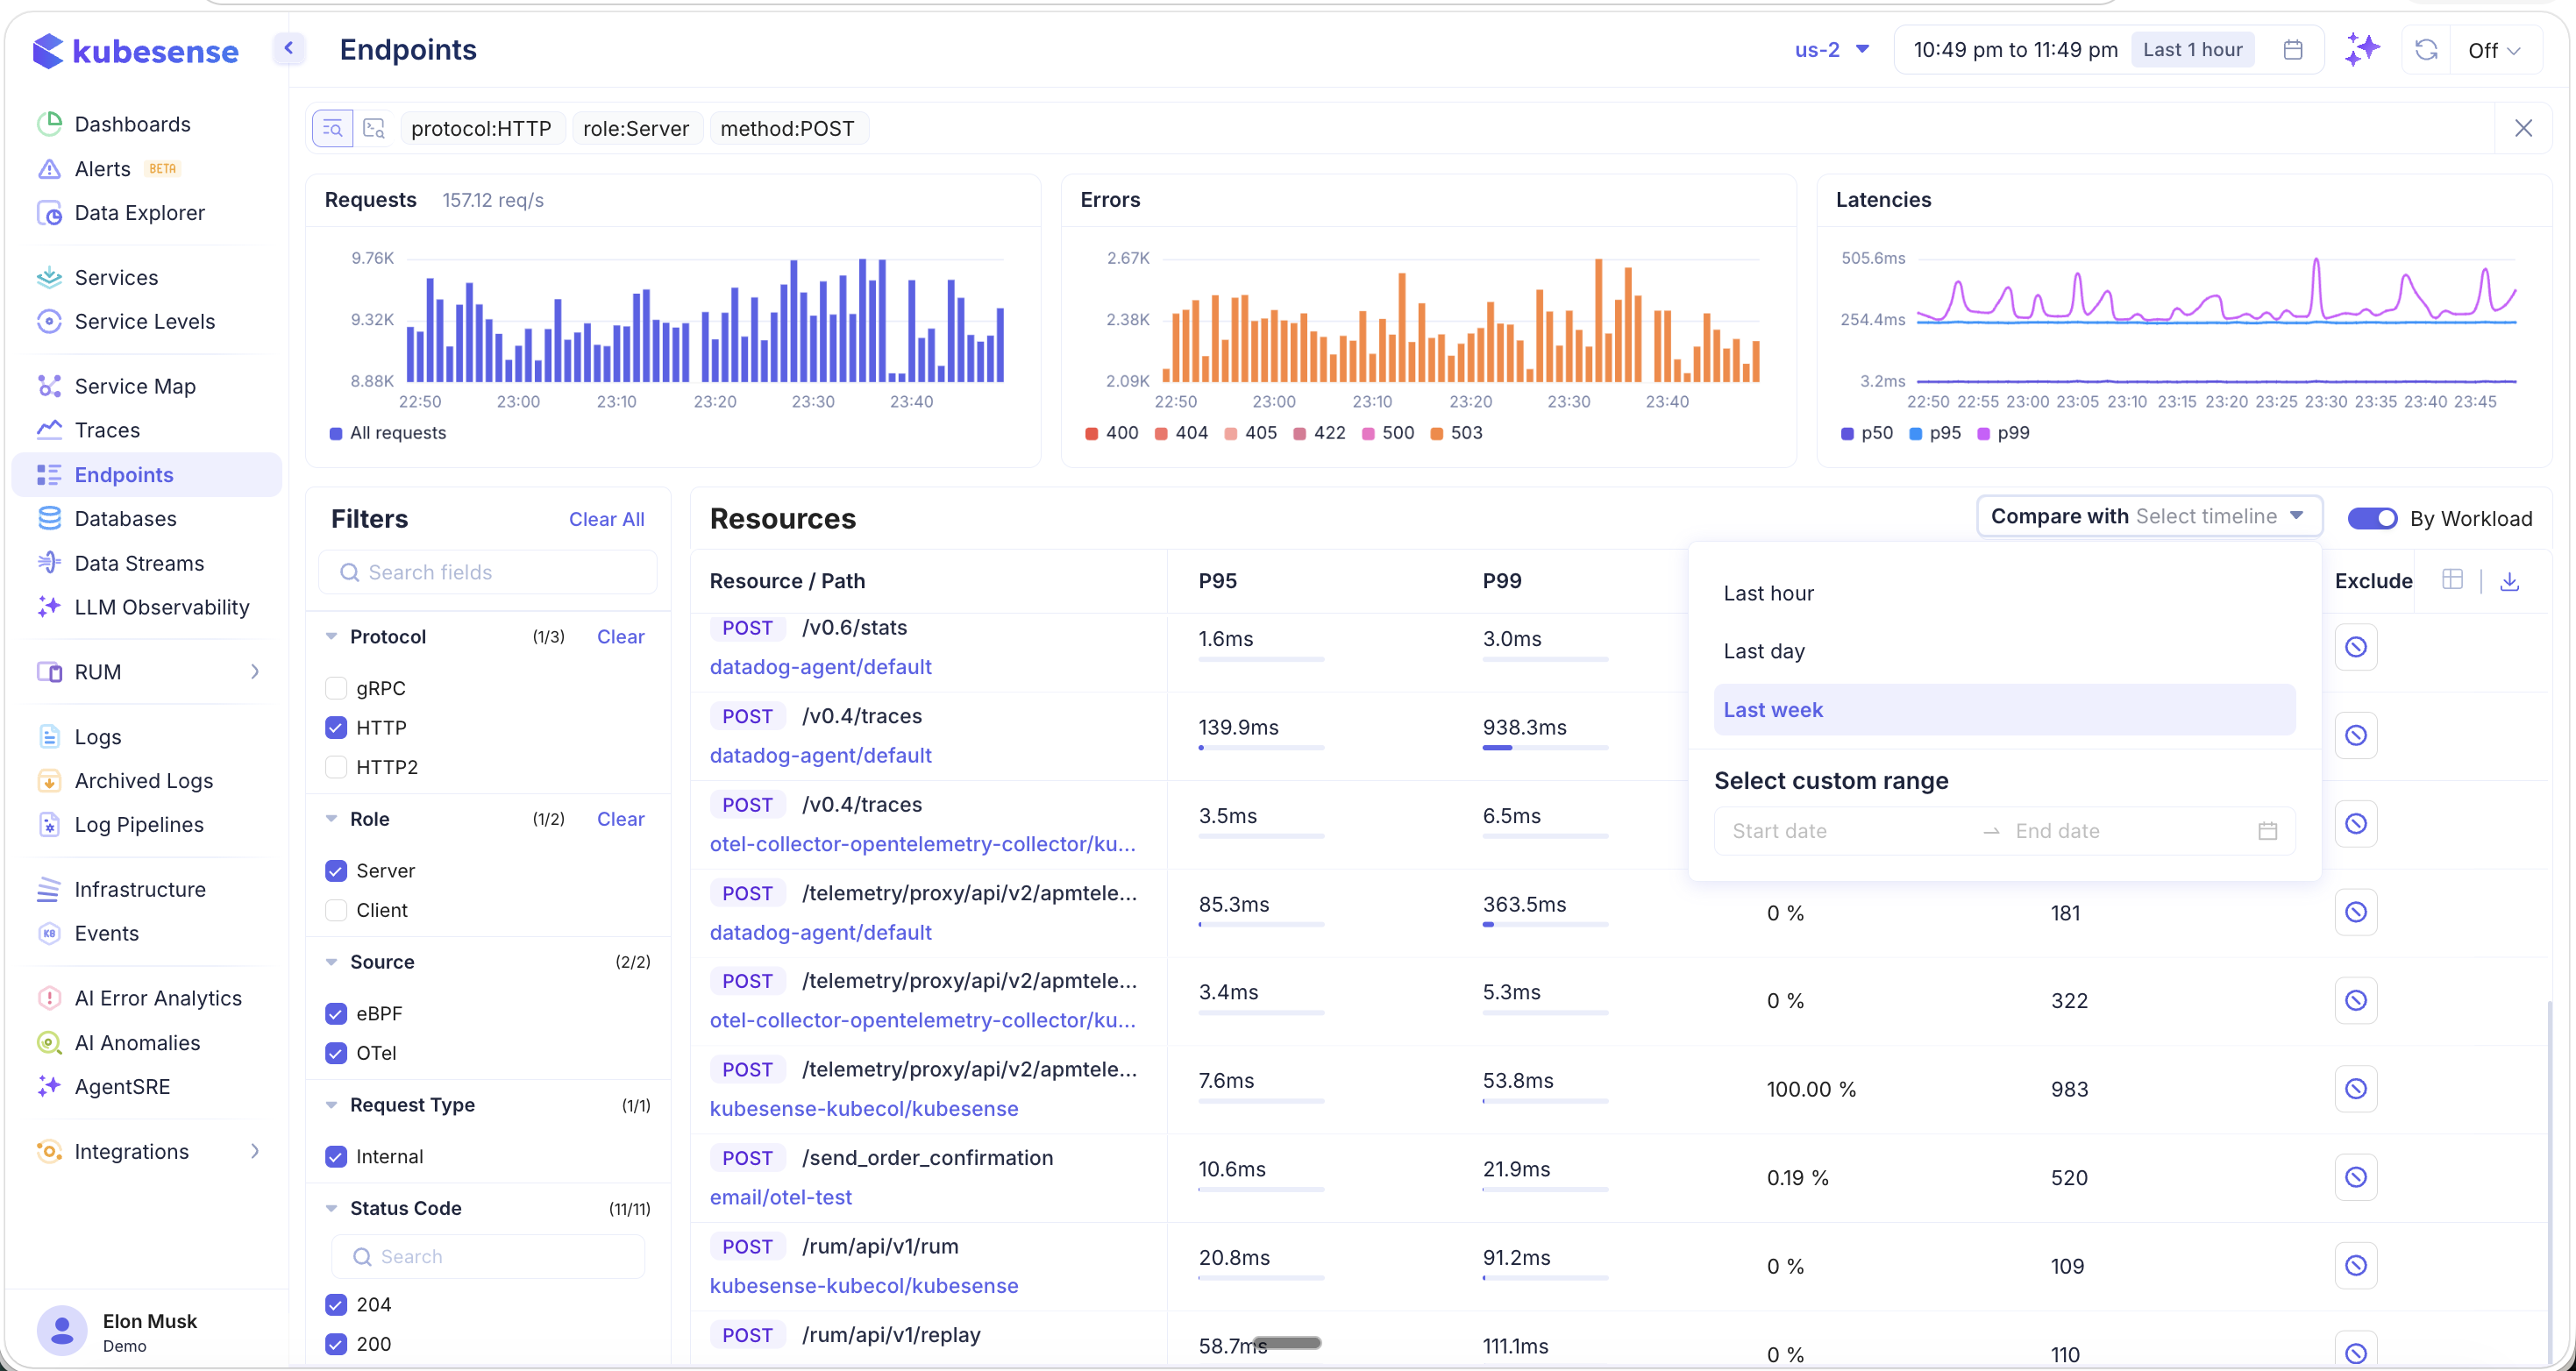The height and width of the screenshot is (1371, 2576).
Task: Click Clear All to reset filters
Action: point(606,519)
